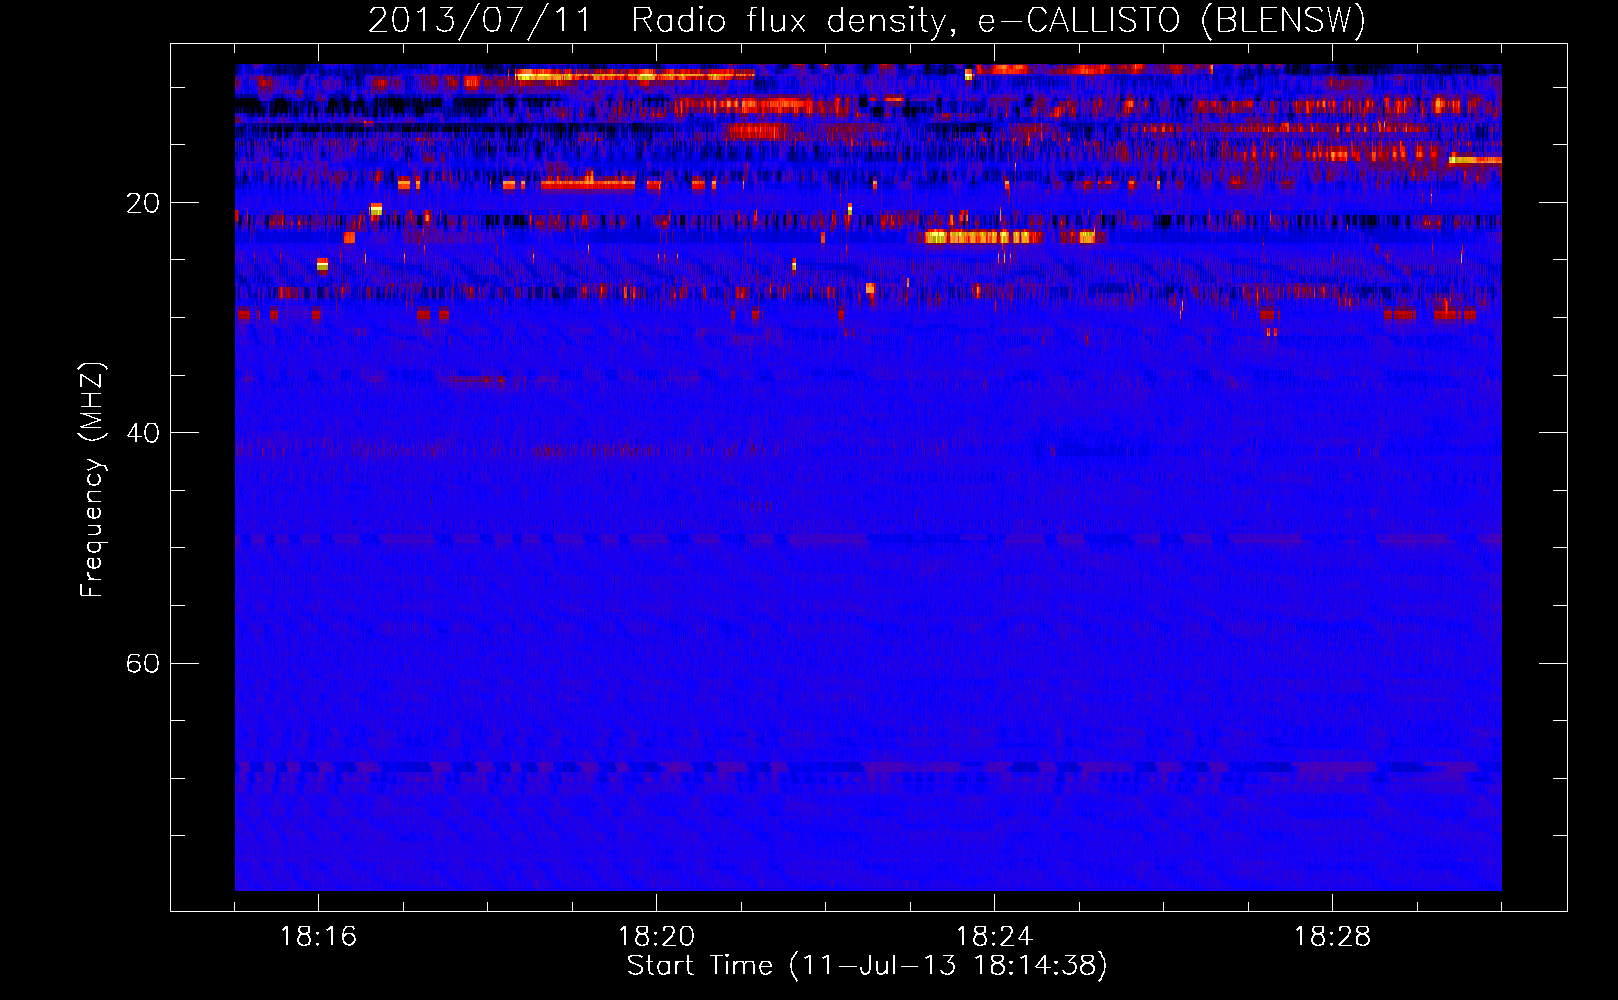Image resolution: width=1618 pixels, height=1000 pixels.
Task: Click the plot title 'Radio flux density, e-CALLISTO (BLENSW)'
Action: [x=998, y=21]
